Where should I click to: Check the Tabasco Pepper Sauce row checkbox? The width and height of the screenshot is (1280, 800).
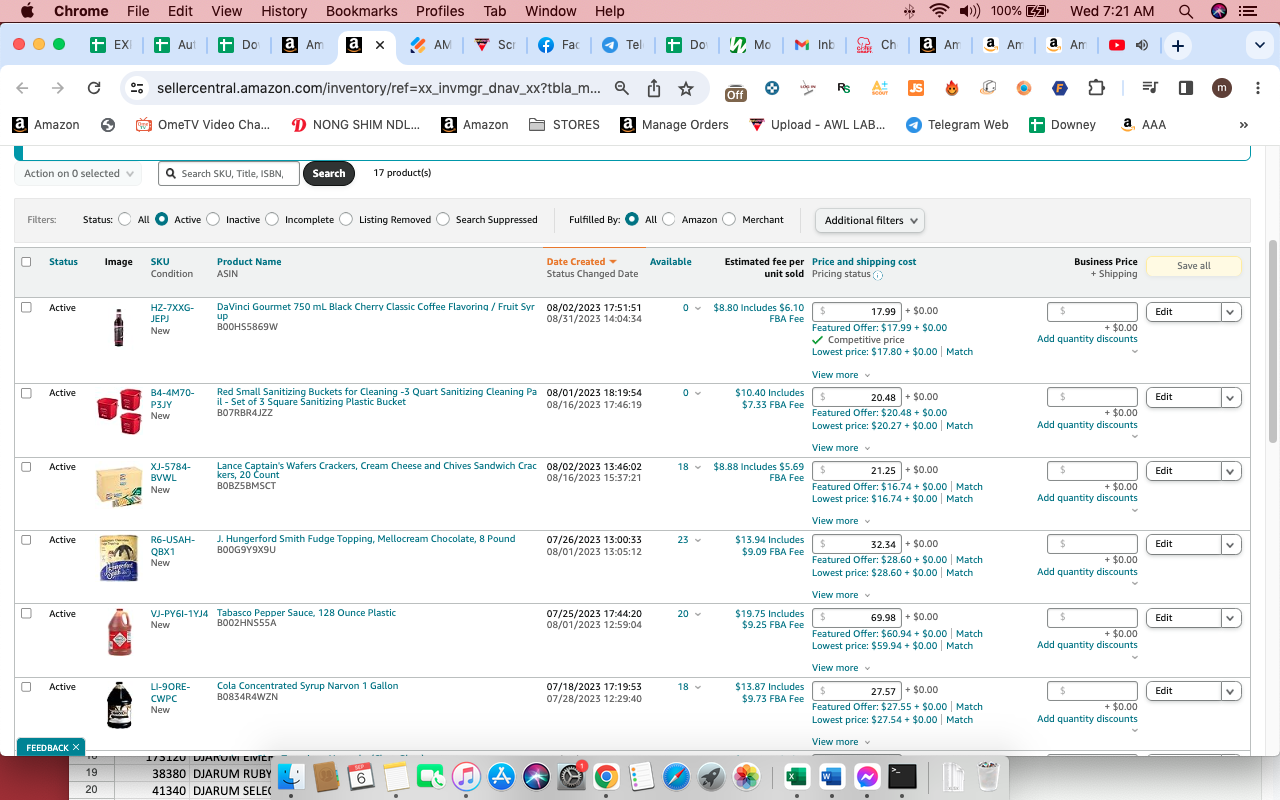[26, 613]
